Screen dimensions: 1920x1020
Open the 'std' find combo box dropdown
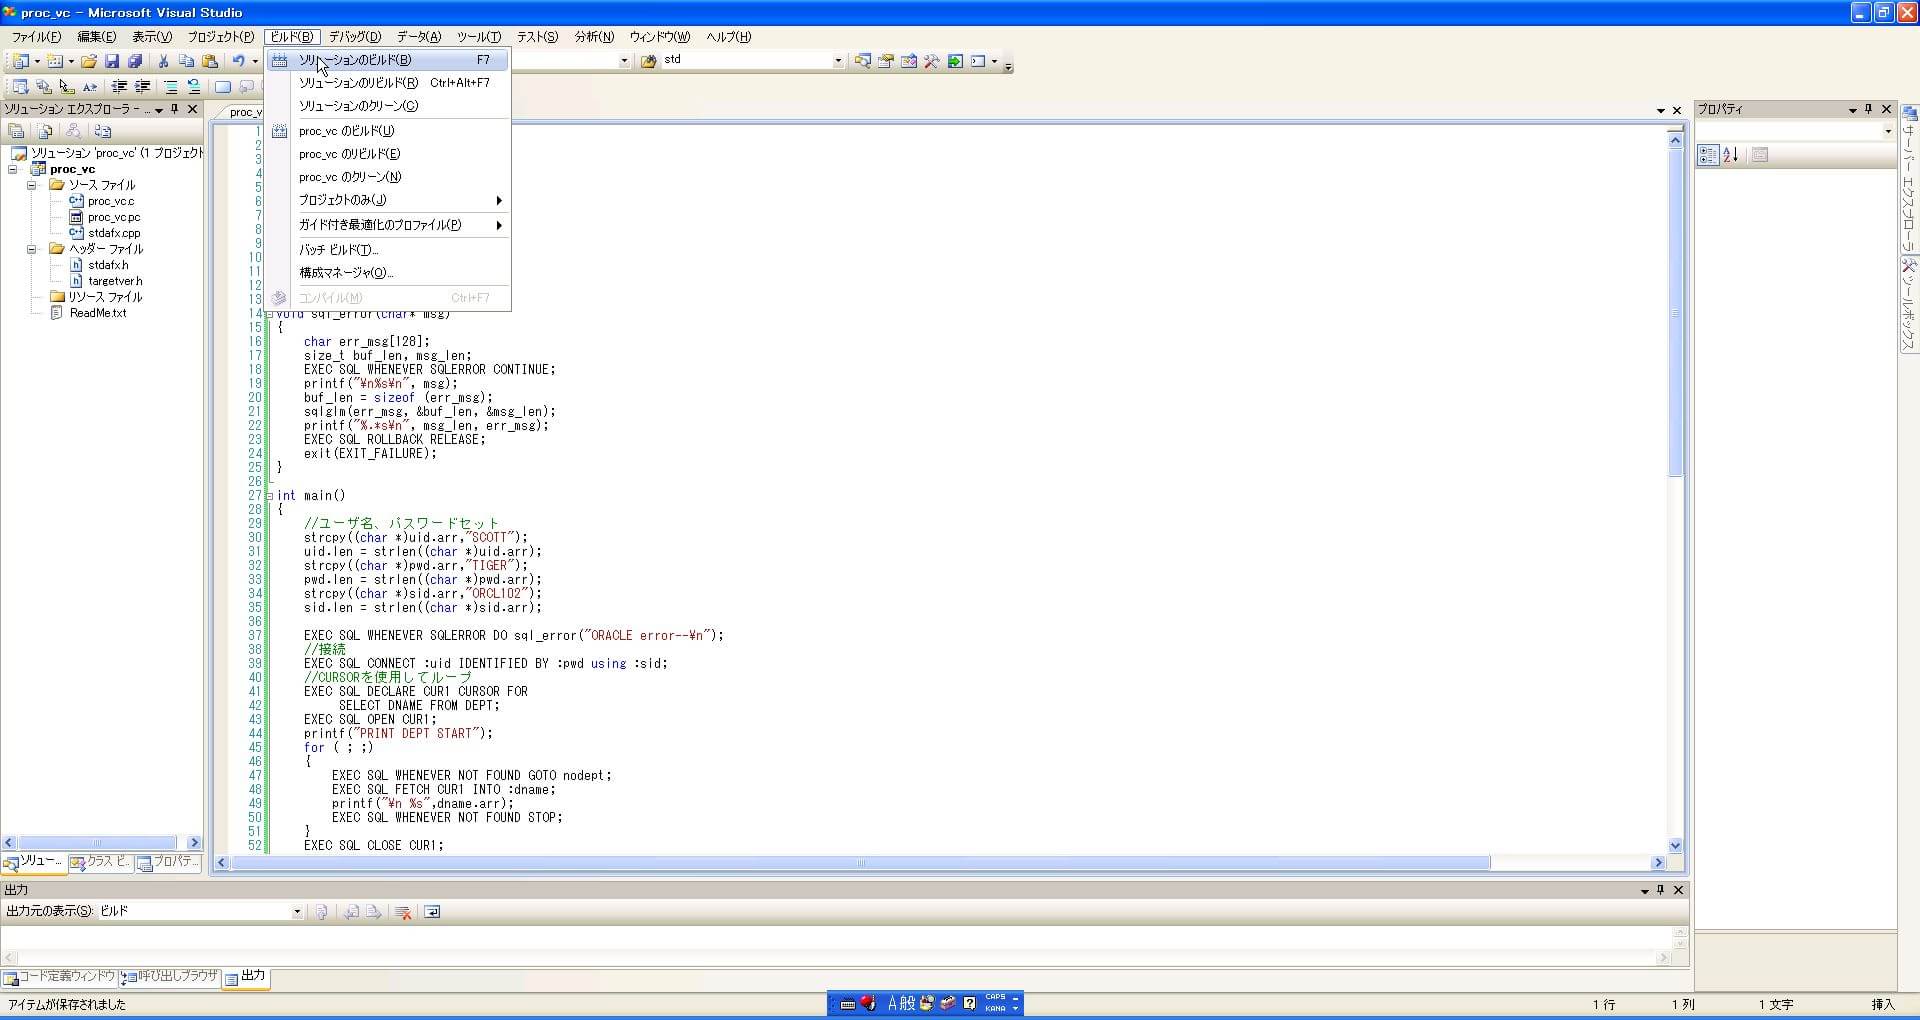(838, 60)
